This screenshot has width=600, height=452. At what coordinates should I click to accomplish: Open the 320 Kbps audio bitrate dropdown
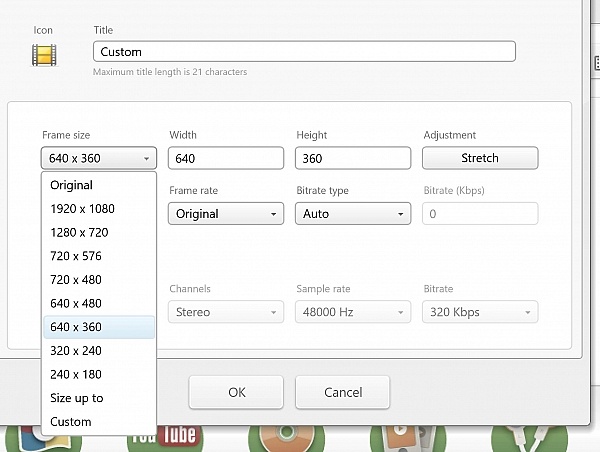click(480, 312)
